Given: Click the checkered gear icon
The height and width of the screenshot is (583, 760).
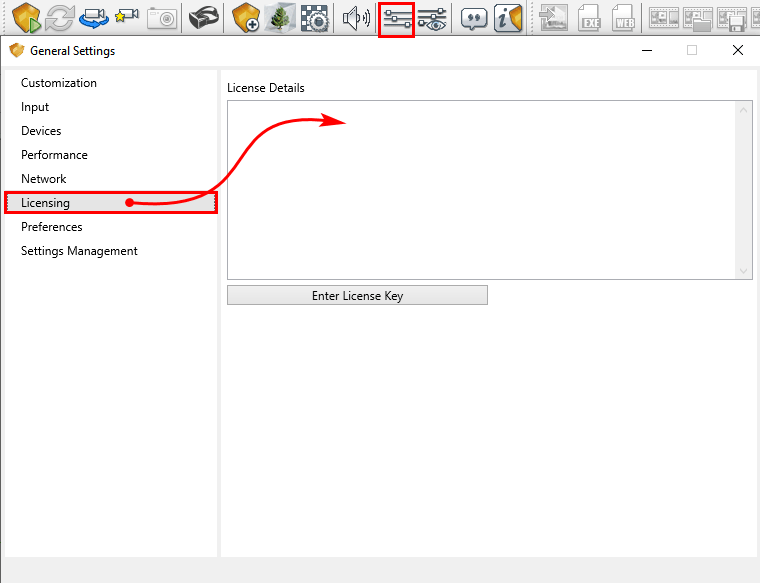Looking at the screenshot, I should pyautogui.click(x=314, y=18).
